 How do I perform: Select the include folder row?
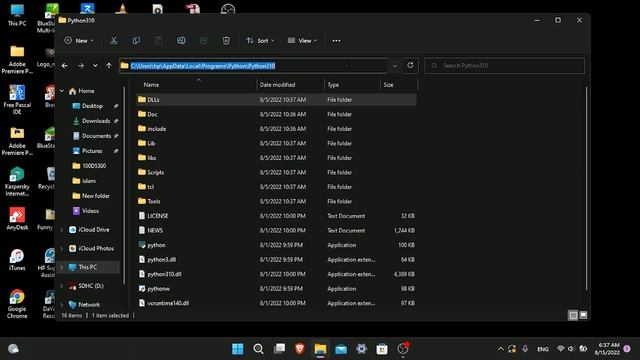(276, 129)
